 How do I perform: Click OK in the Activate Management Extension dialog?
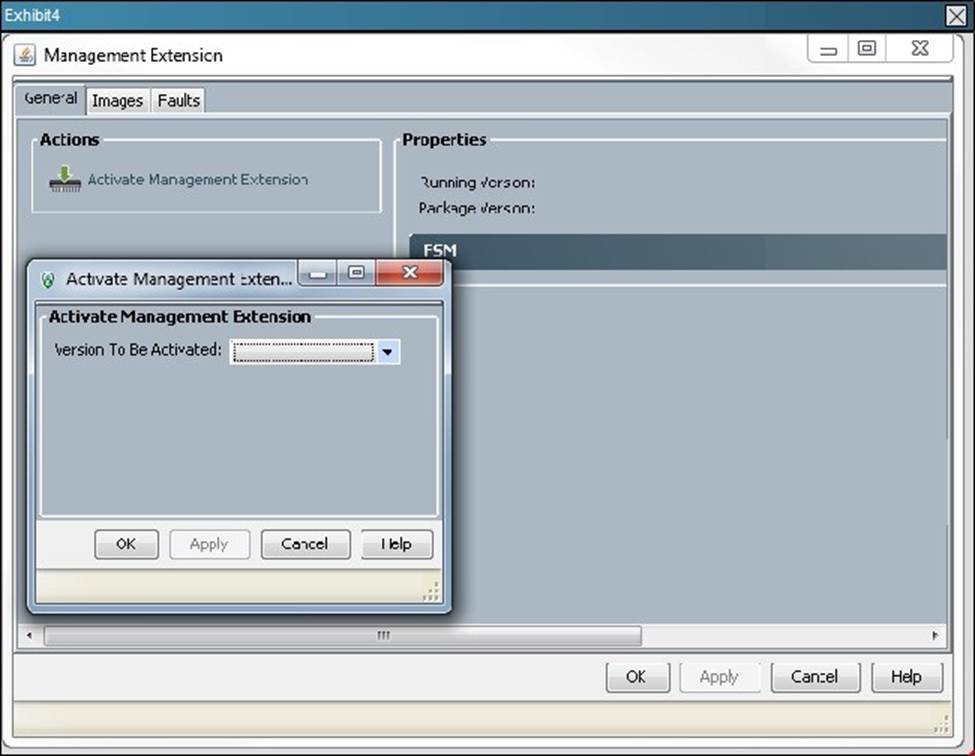pos(126,544)
